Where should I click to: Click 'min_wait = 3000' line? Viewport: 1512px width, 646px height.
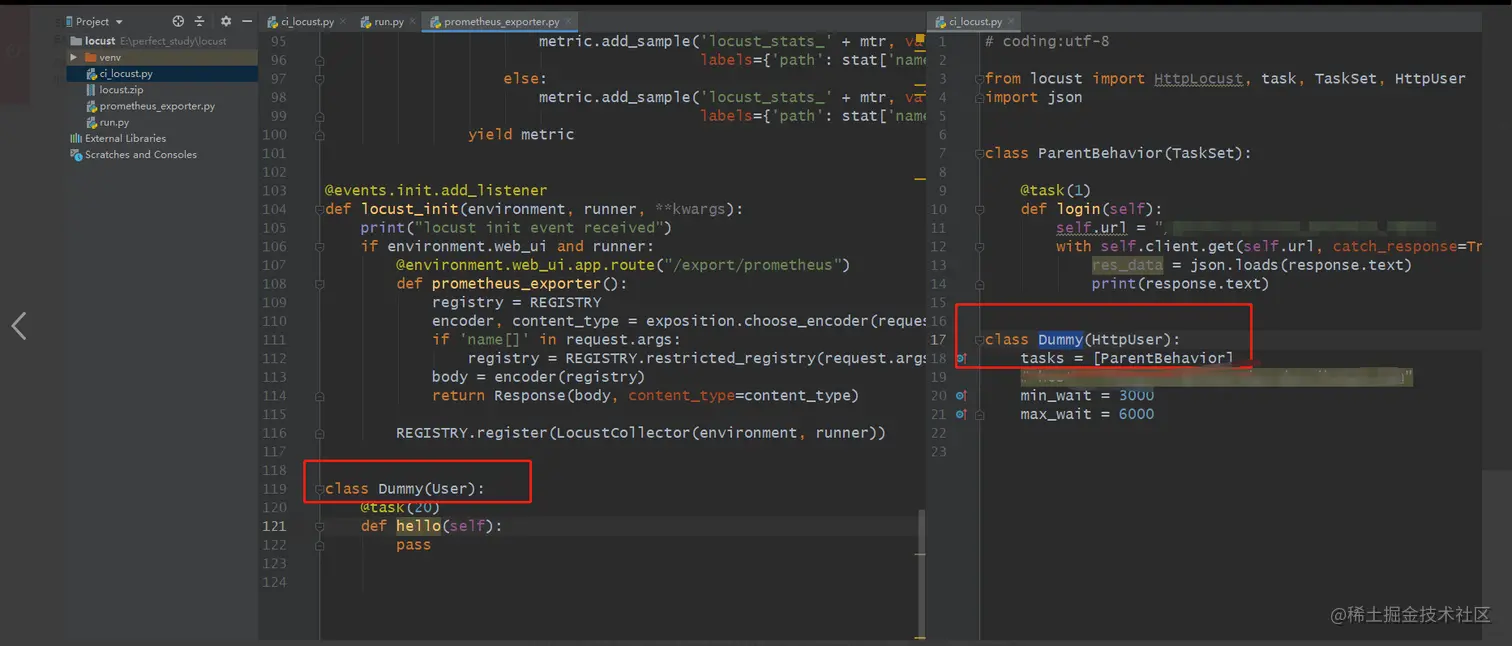click(1087, 396)
